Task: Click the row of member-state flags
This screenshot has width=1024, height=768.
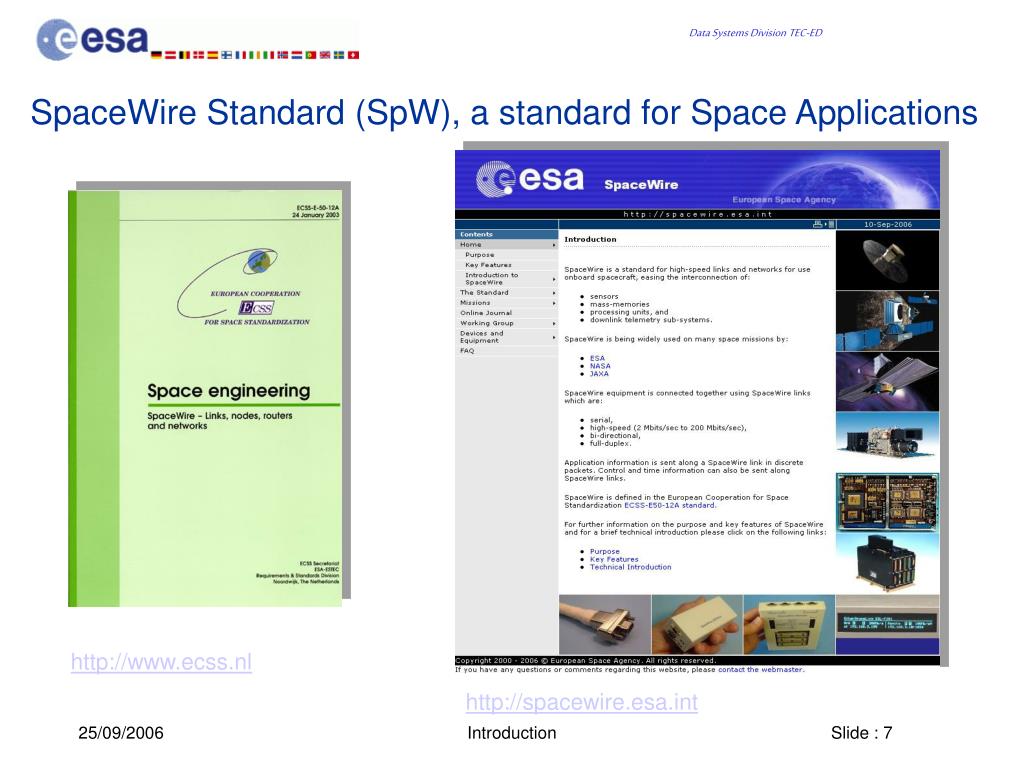Action: (x=255, y=55)
